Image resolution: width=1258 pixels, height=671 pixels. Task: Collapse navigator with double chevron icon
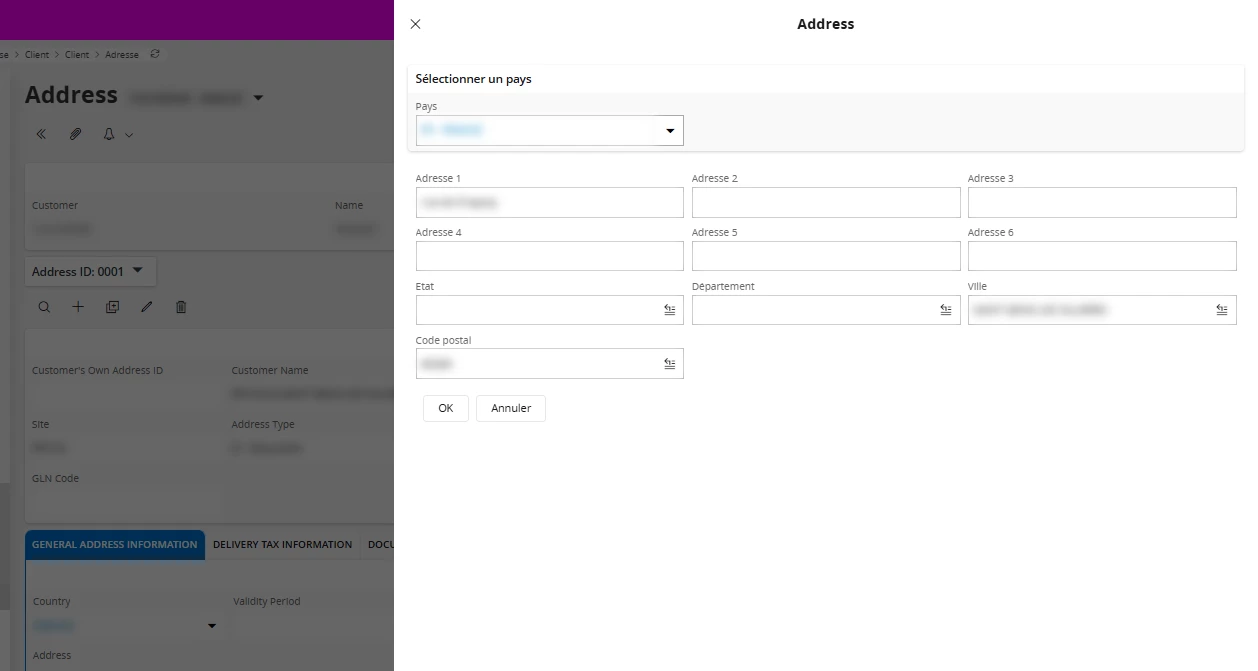[x=41, y=134]
